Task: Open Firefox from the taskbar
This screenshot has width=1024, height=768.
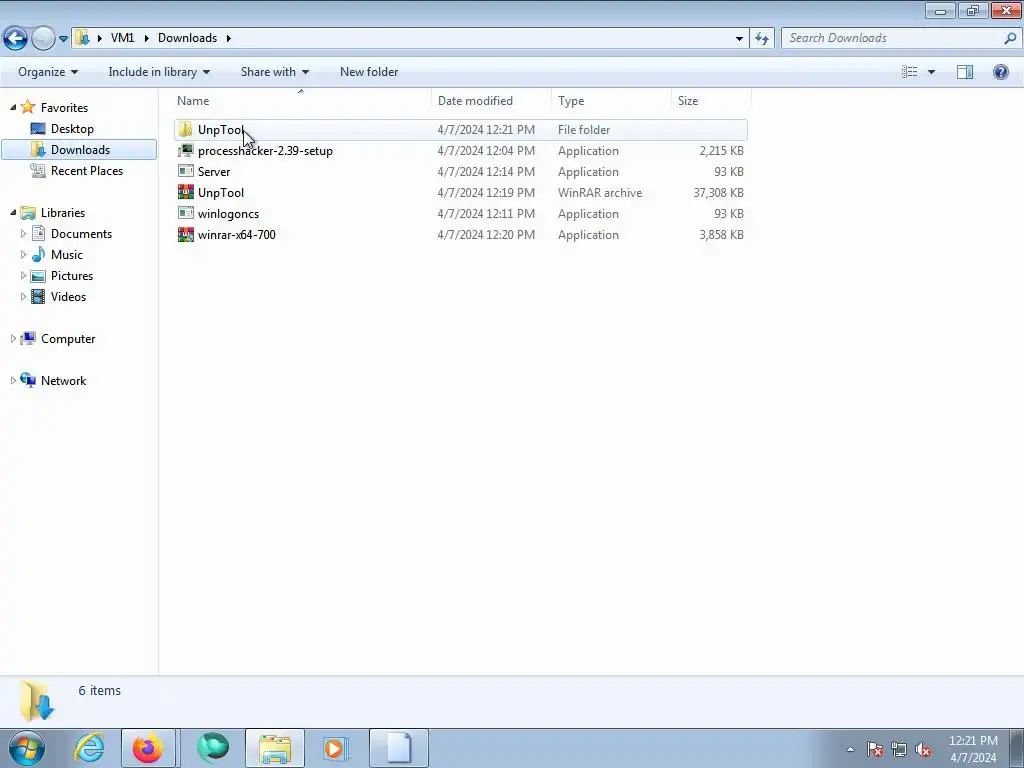Action: pos(148,748)
